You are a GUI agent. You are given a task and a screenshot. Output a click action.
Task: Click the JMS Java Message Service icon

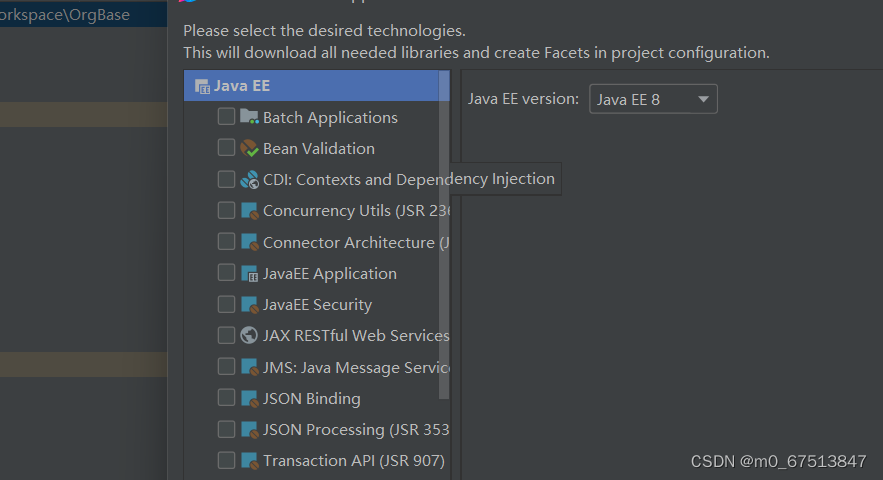249,367
